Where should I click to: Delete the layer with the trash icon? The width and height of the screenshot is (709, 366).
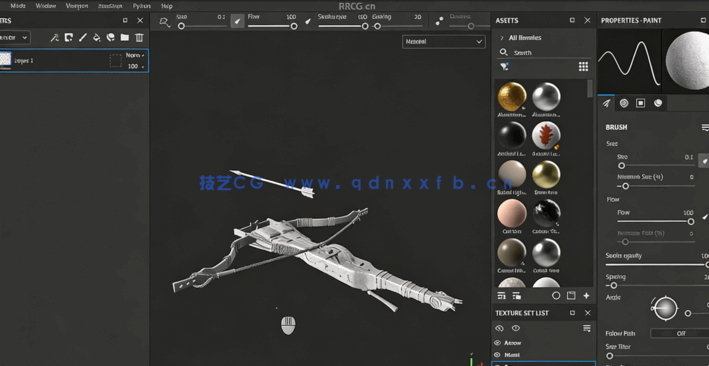(139, 38)
